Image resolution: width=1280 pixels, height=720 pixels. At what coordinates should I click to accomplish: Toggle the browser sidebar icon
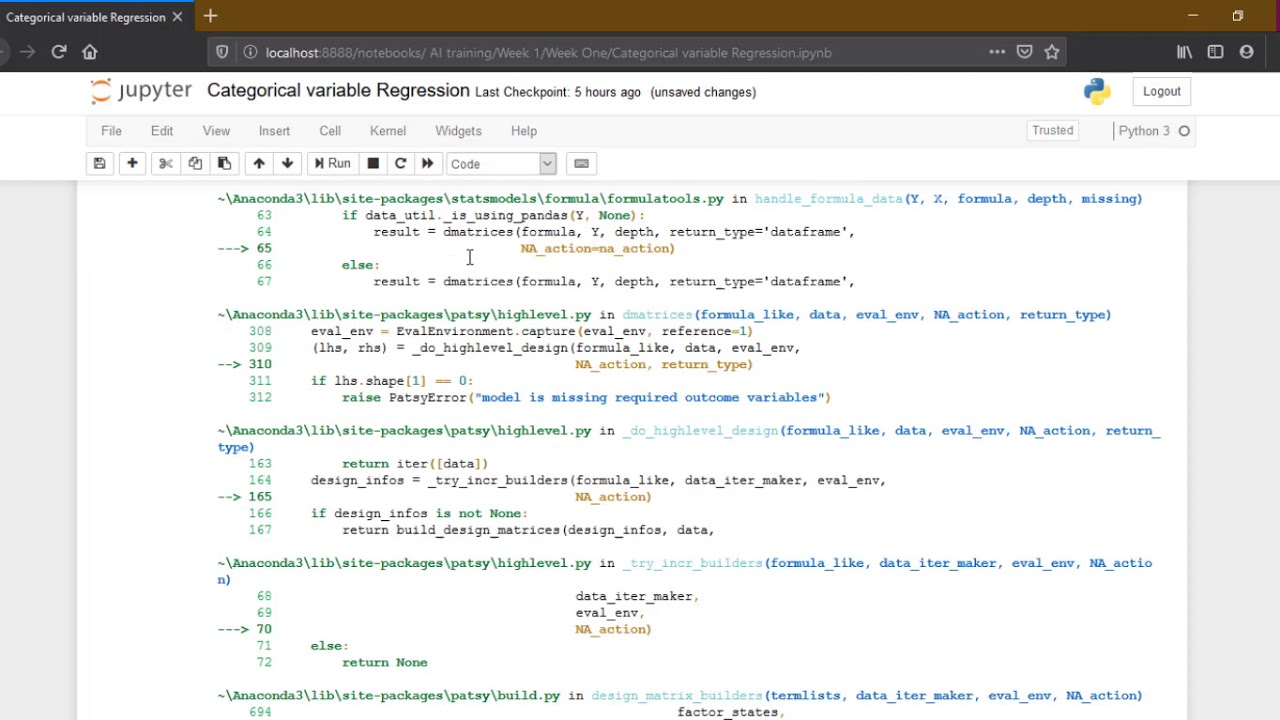tap(1215, 52)
